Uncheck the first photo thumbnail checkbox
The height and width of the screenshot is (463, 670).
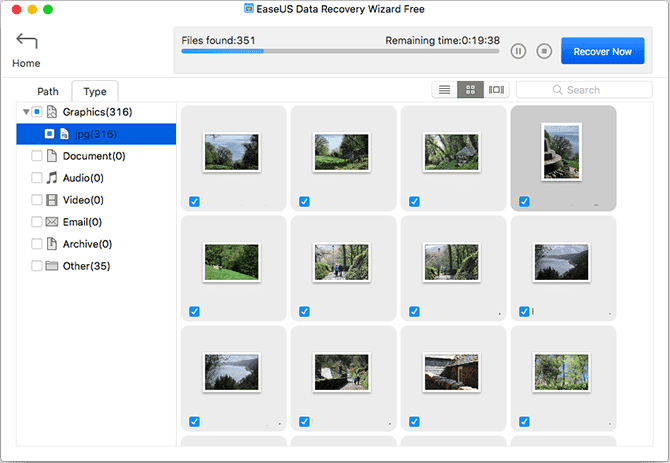click(194, 201)
